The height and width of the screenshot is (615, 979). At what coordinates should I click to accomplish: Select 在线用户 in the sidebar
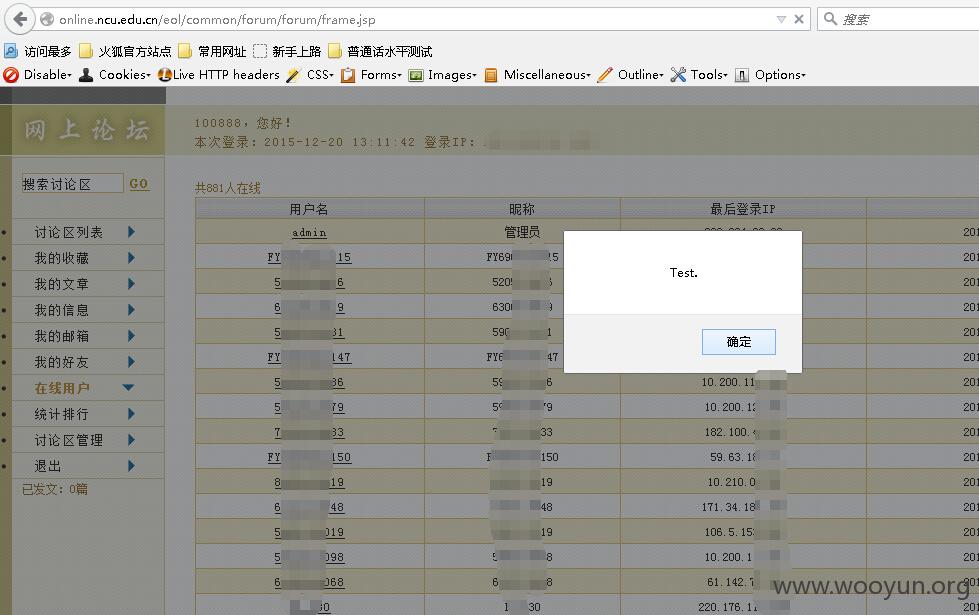click(x=61, y=388)
